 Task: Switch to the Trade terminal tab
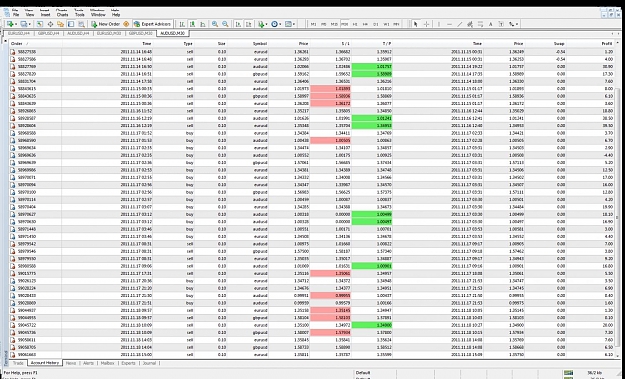pos(18,363)
